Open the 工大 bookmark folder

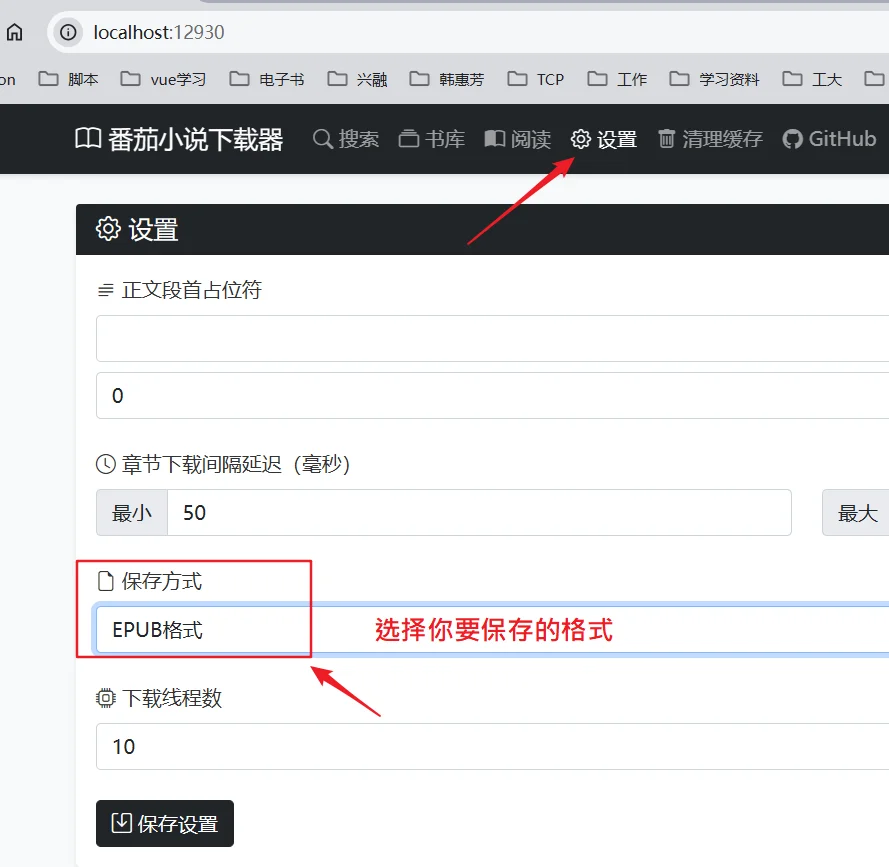pyautogui.click(x=812, y=79)
